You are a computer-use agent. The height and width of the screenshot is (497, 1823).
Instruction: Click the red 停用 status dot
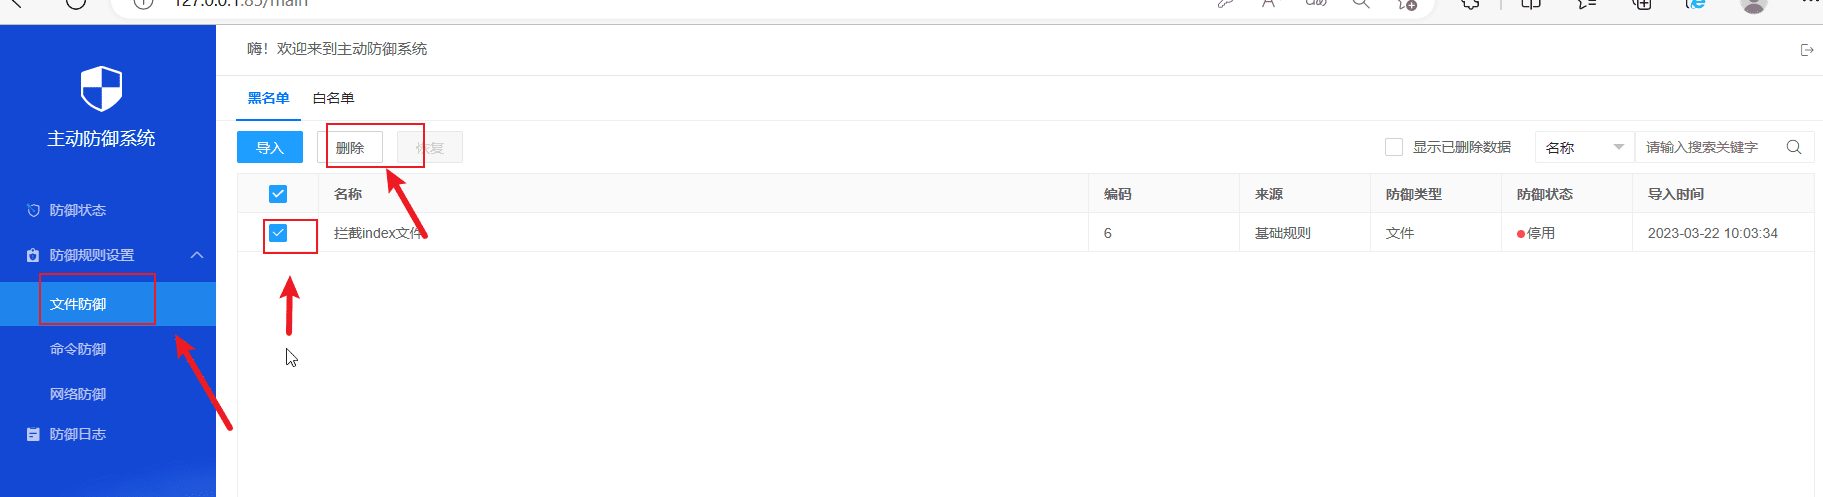click(x=1521, y=234)
